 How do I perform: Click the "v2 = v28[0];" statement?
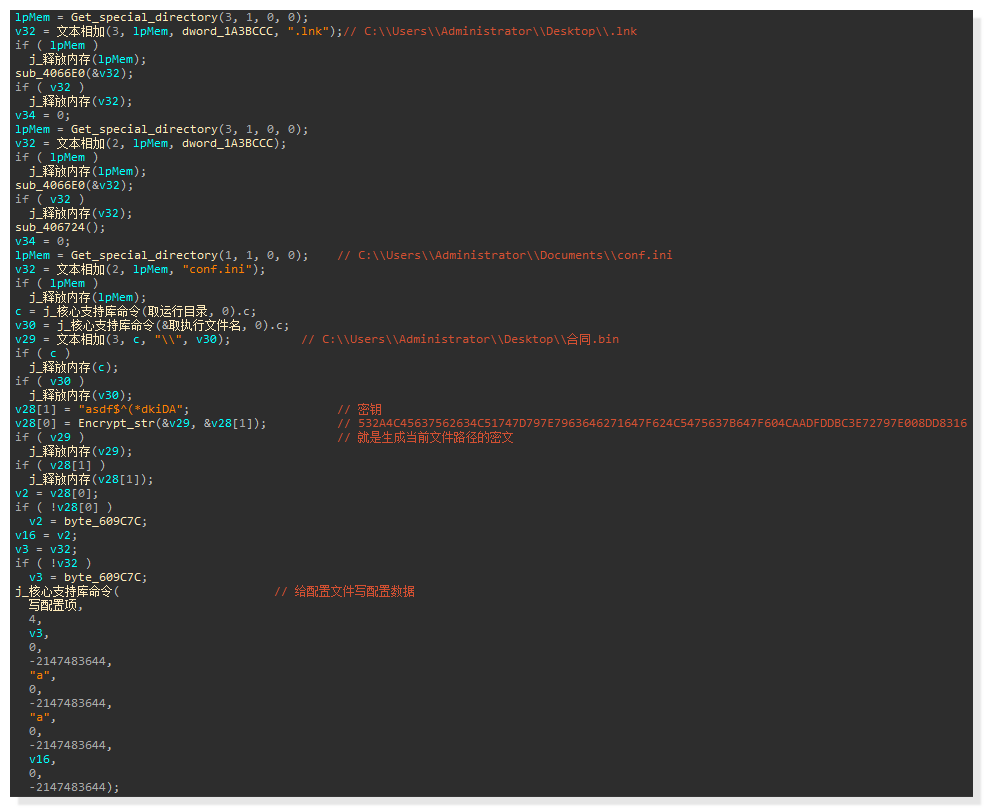click(x=56, y=493)
